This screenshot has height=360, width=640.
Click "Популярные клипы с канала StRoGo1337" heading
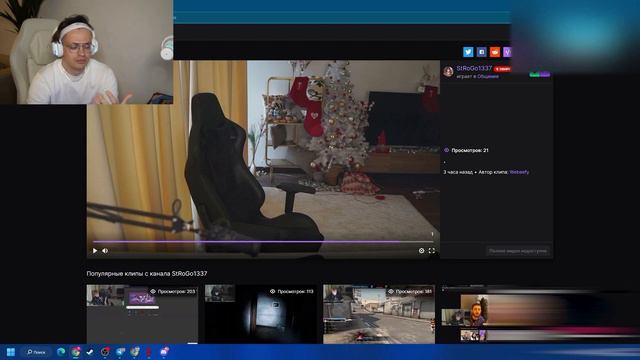click(x=147, y=273)
